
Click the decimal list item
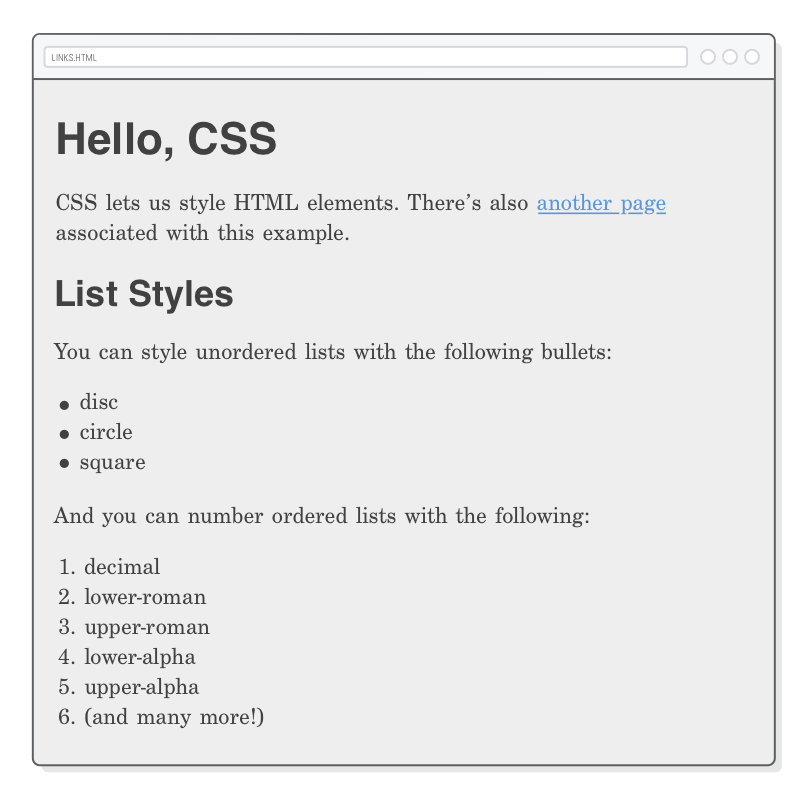(x=120, y=567)
